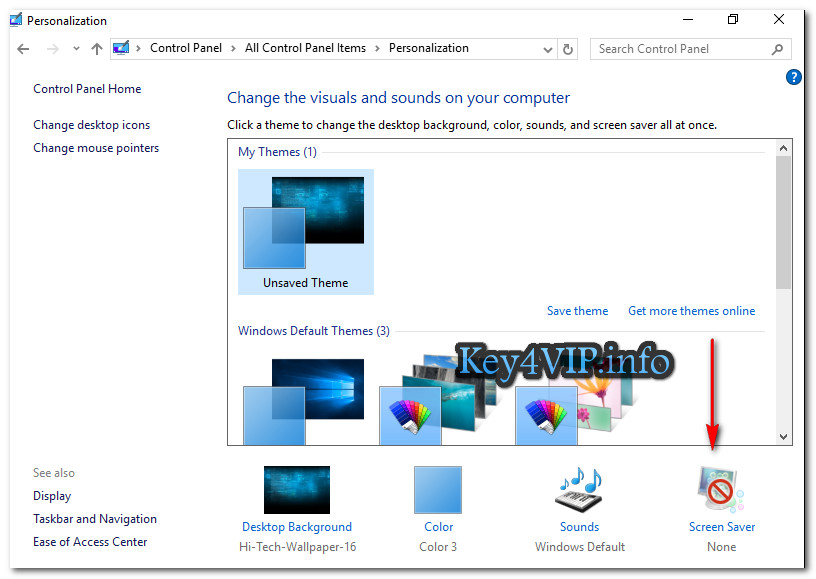
Task: Click the scrollbar up arrow in themes list
Action: tap(783, 148)
